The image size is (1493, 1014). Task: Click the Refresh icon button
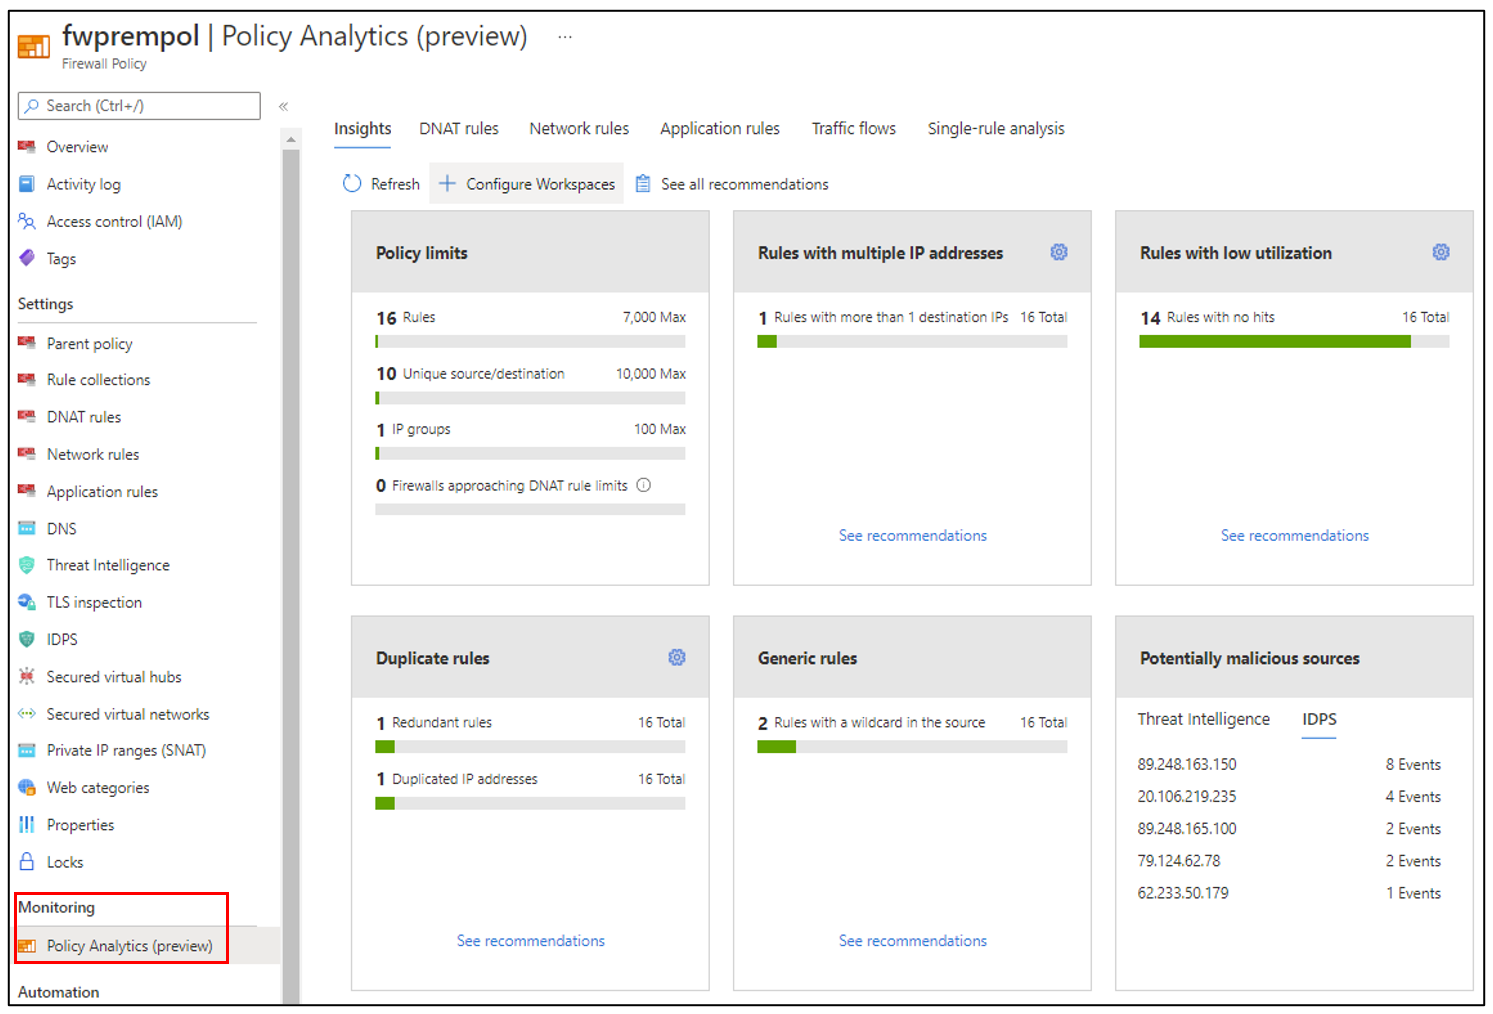[x=352, y=184]
